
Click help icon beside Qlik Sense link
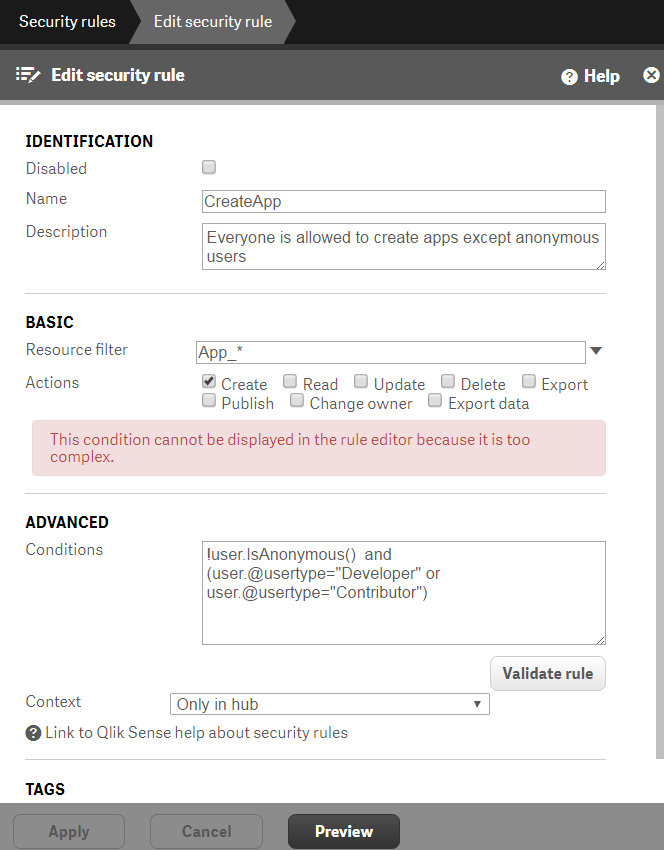tap(33, 733)
